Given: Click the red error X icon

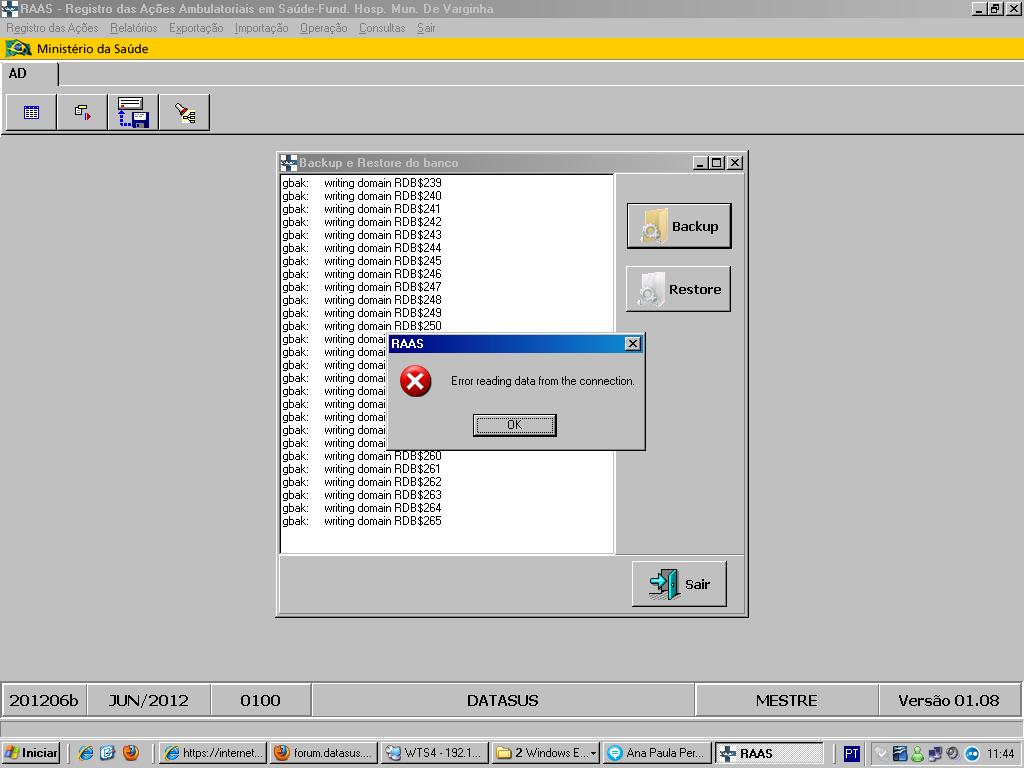Looking at the screenshot, I should [x=415, y=381].
